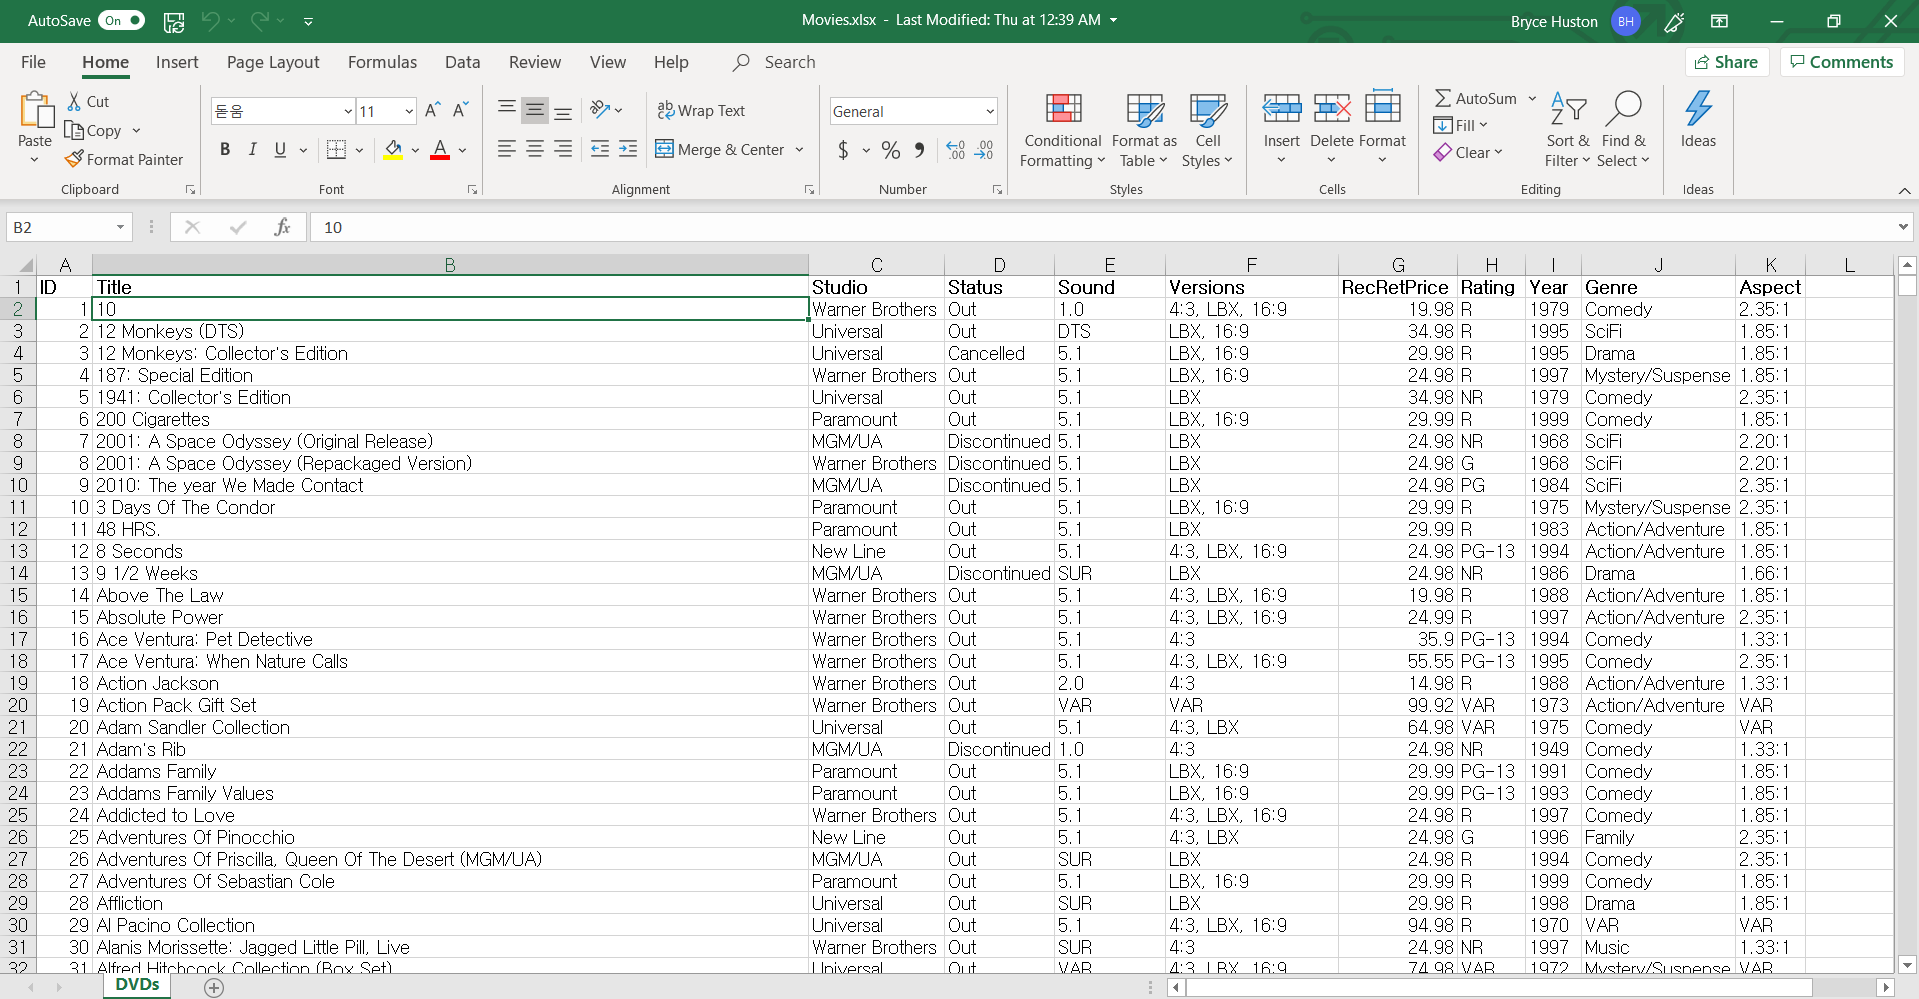Switch to the Insert tab

click(177, 62)
